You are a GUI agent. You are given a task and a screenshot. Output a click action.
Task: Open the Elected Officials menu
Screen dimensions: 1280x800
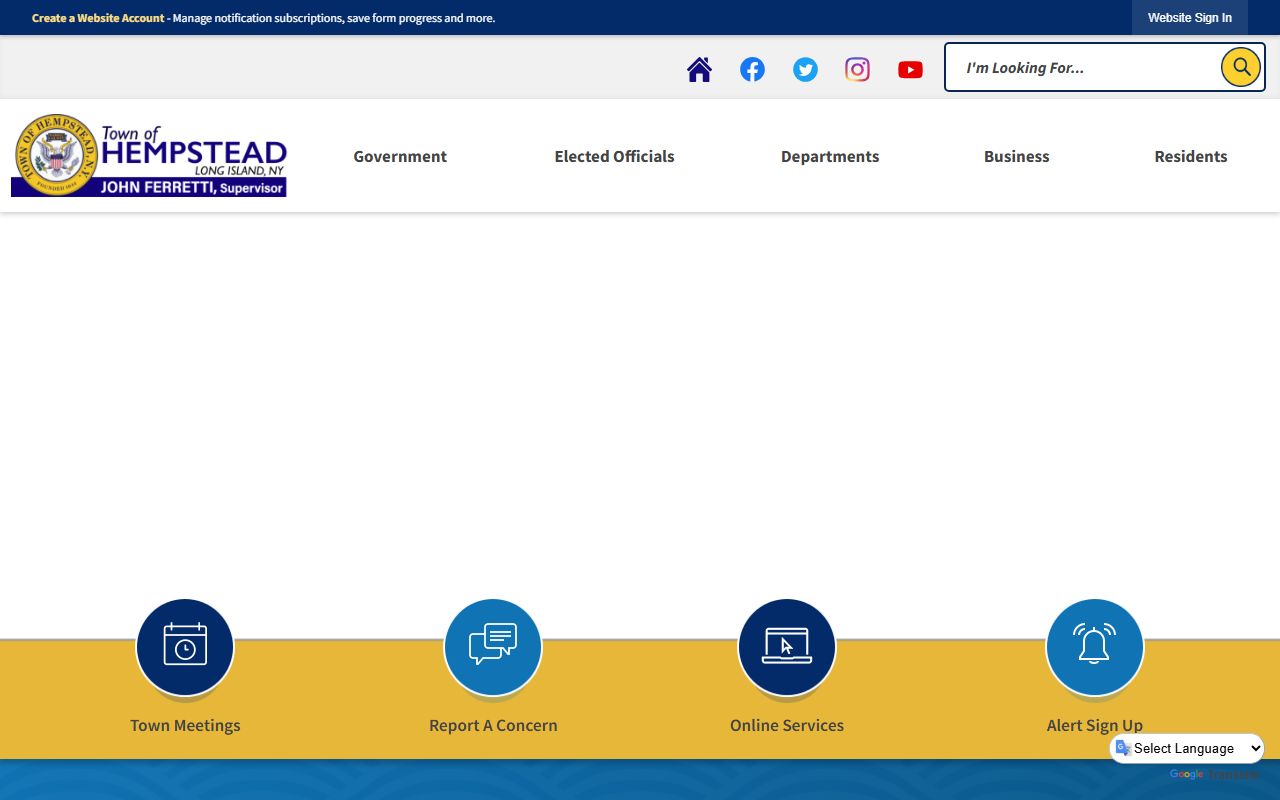(614, 156)
